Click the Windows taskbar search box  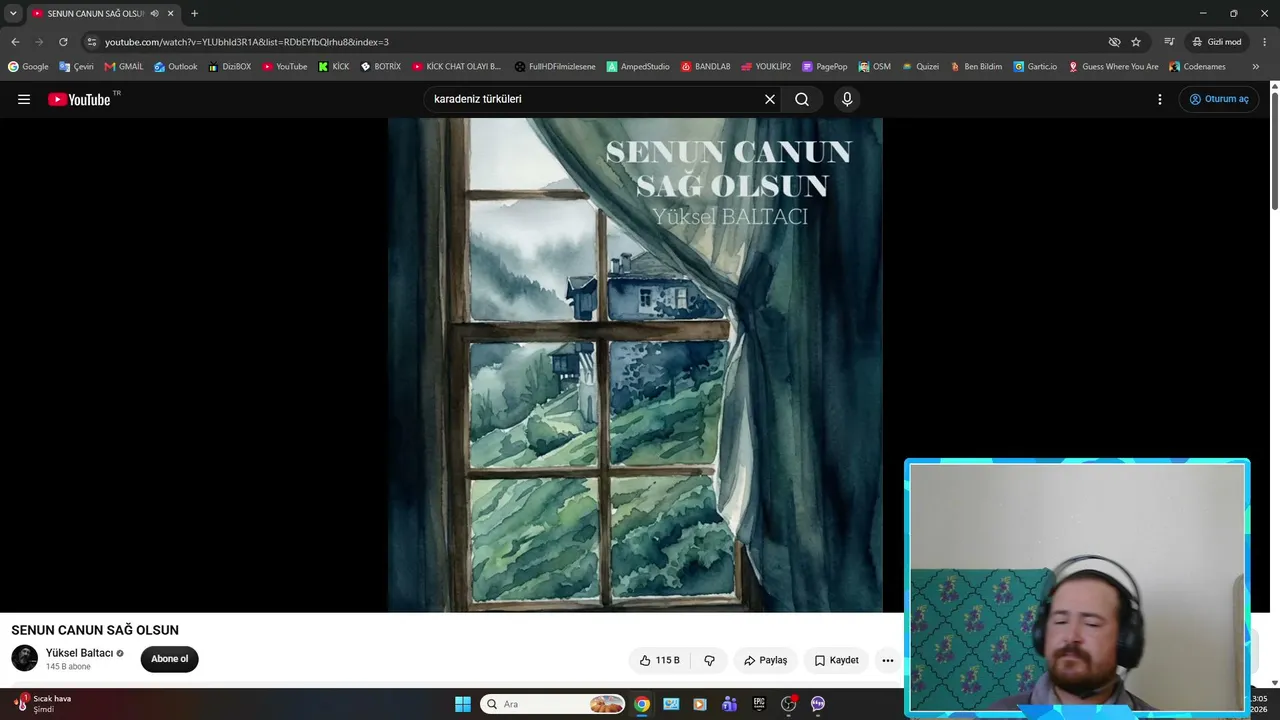(553, 704)
